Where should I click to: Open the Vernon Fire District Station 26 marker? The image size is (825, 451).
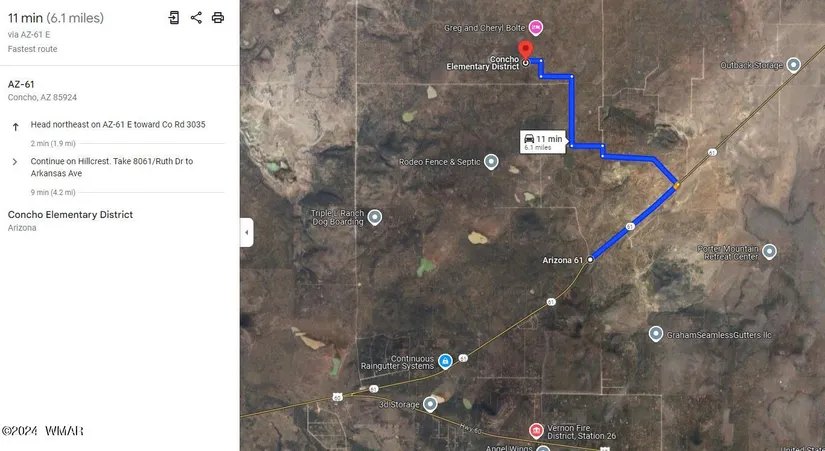[x=536, y=430]
